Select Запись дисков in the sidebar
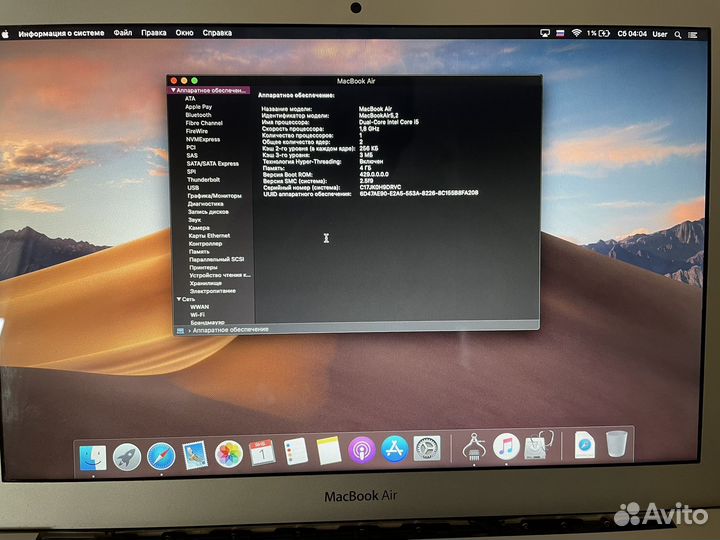Viewport: 720px width, 540px height. [208, 212]
